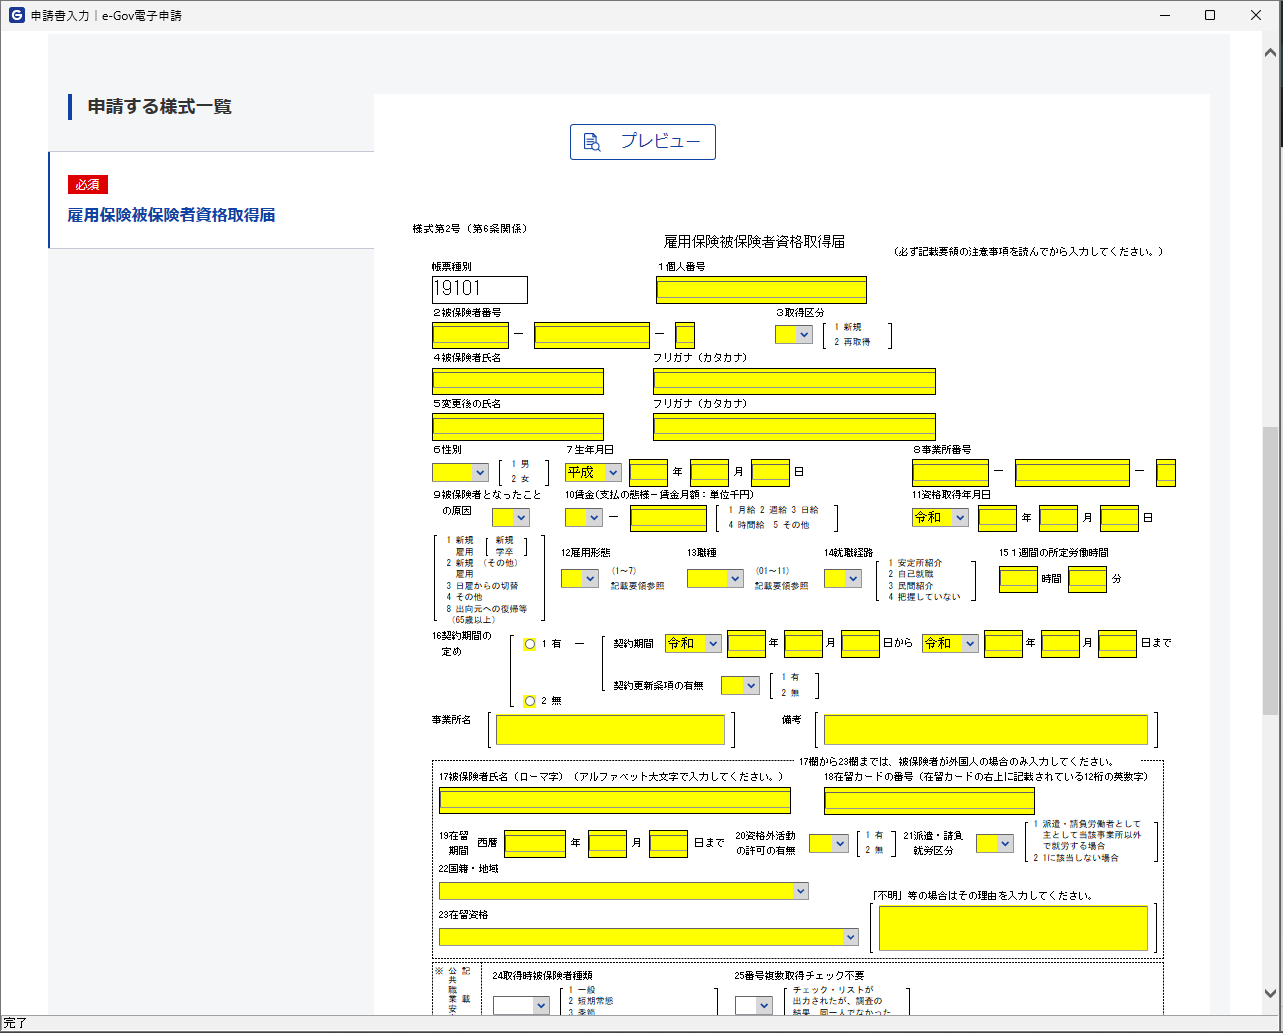Open the 3 取得区分 dropdown
Viewport: 1283px width, 1033px height.
click(x=794, y=335)
